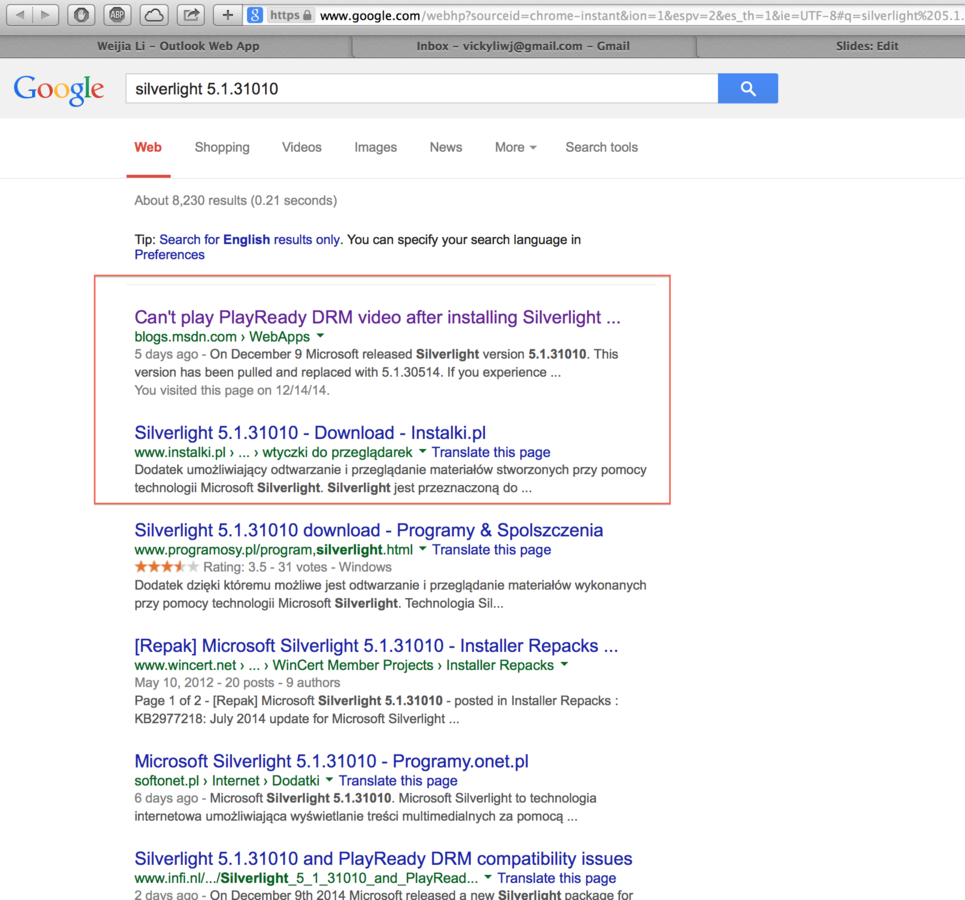Open the Share menu in the toolbar
This screenshot has height=900, width=965.
191,14
